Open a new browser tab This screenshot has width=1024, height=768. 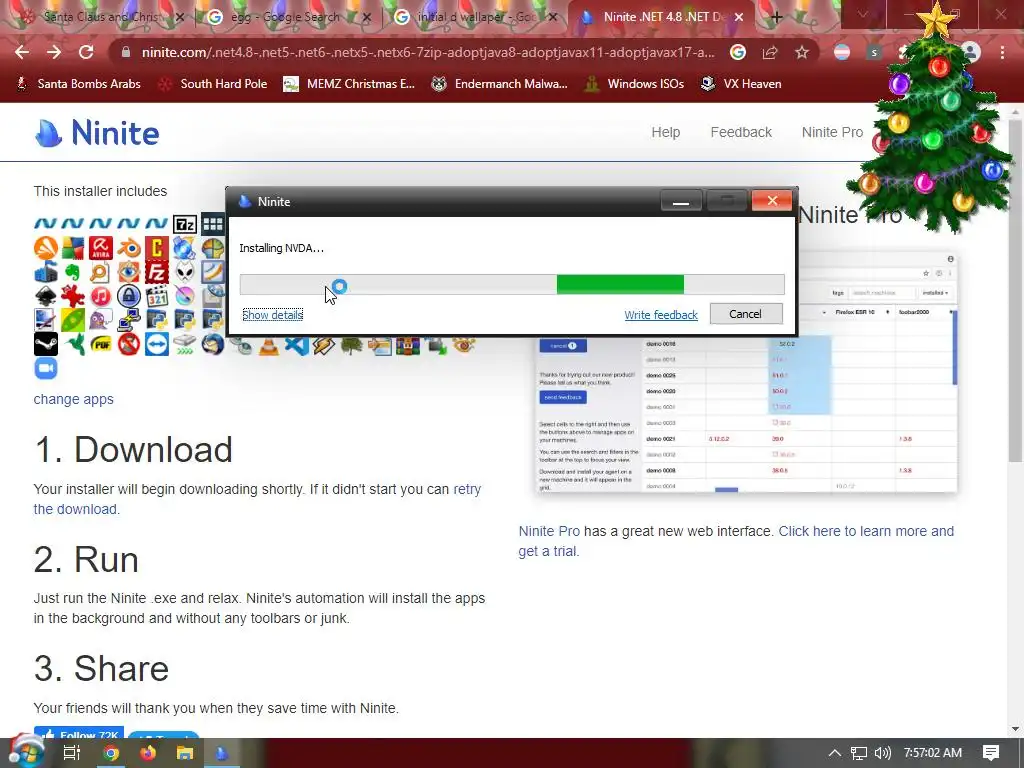[776, 18]
